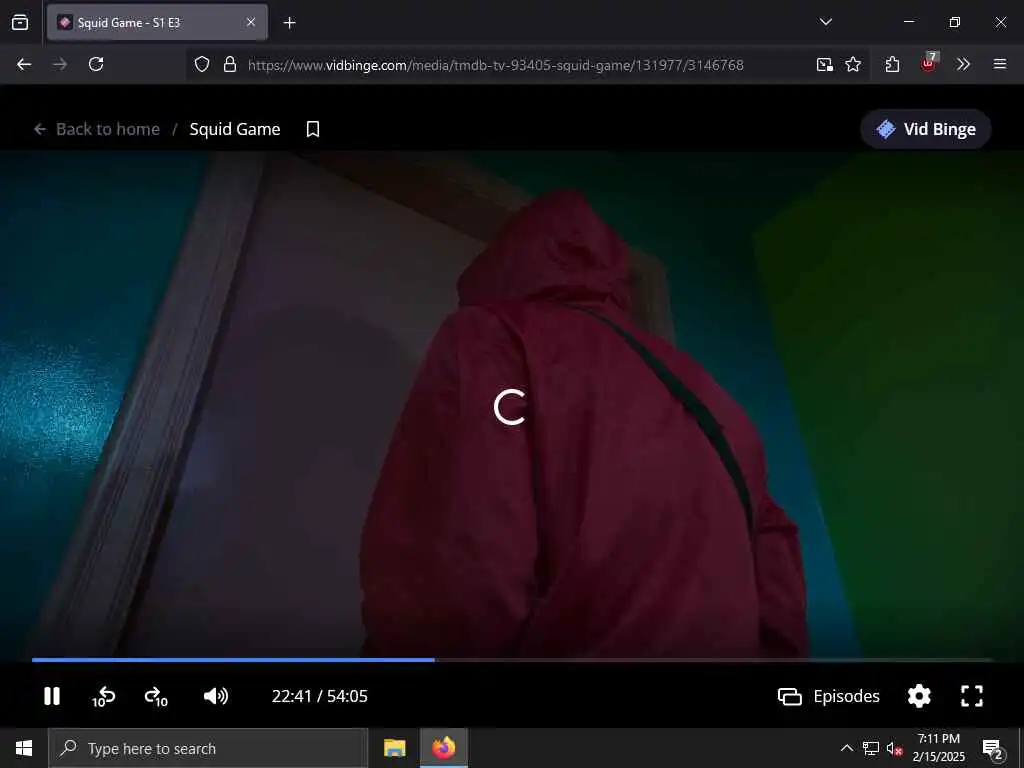Screen dimensions: 1024x768
Task: Show more toolbar tools chevron
Action: tap(963, 64)
